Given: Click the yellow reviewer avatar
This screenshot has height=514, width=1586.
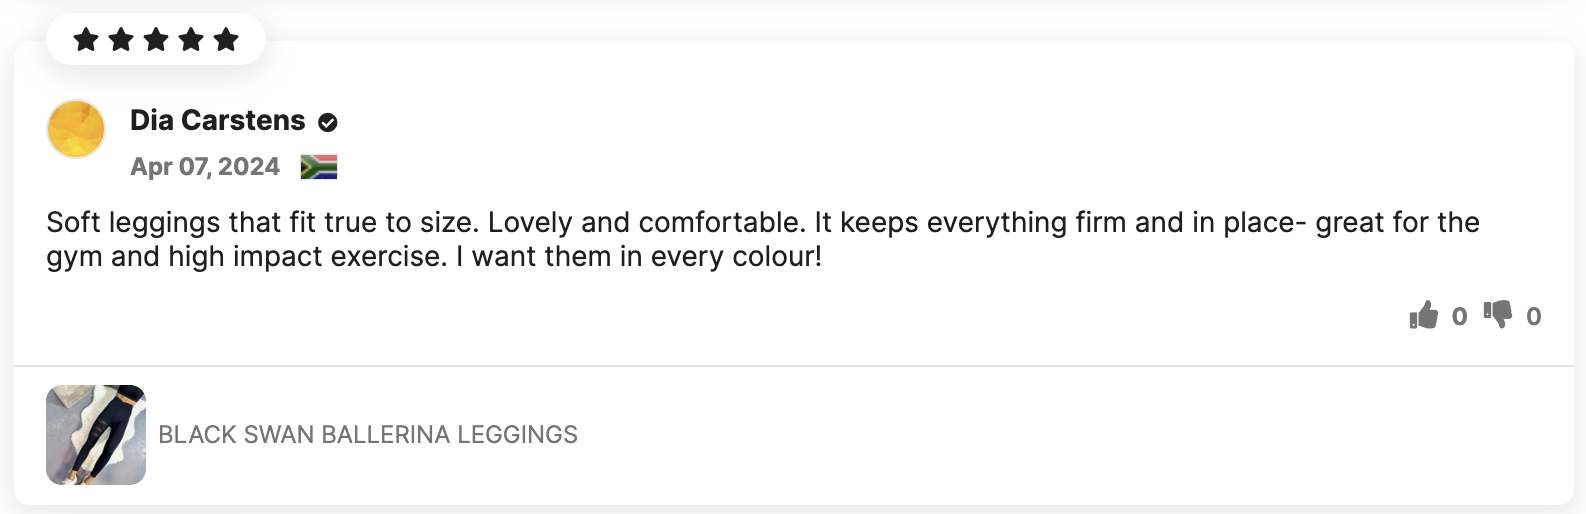Looking at the screenshot, I should (x=76, y=129).
